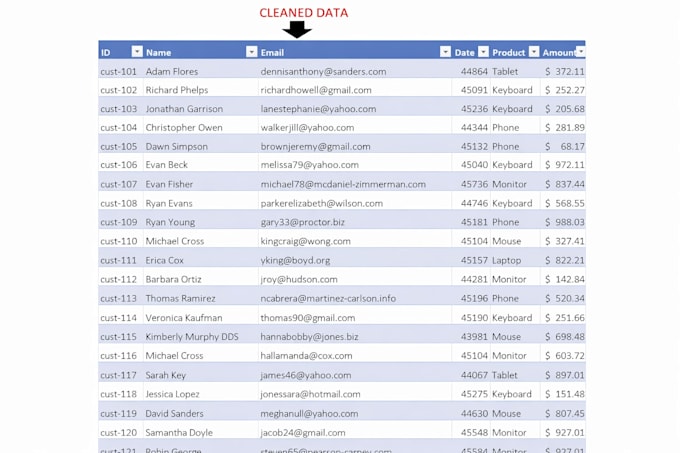Select amount 988.03
Screen dimensions: 680x453
(570, 222)
